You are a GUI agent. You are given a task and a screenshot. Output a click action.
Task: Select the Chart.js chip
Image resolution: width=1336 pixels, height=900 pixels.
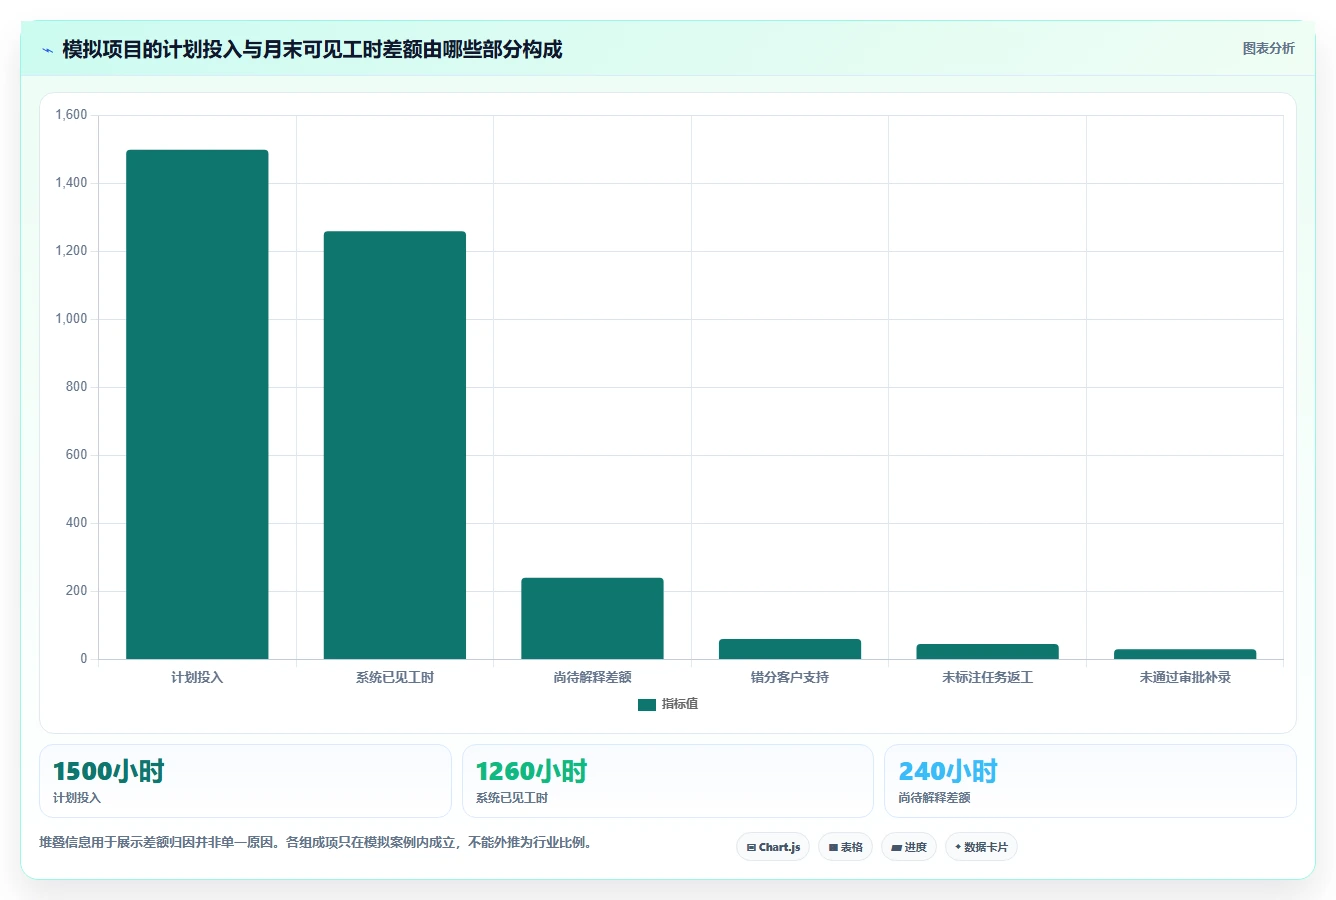point(773,847)
